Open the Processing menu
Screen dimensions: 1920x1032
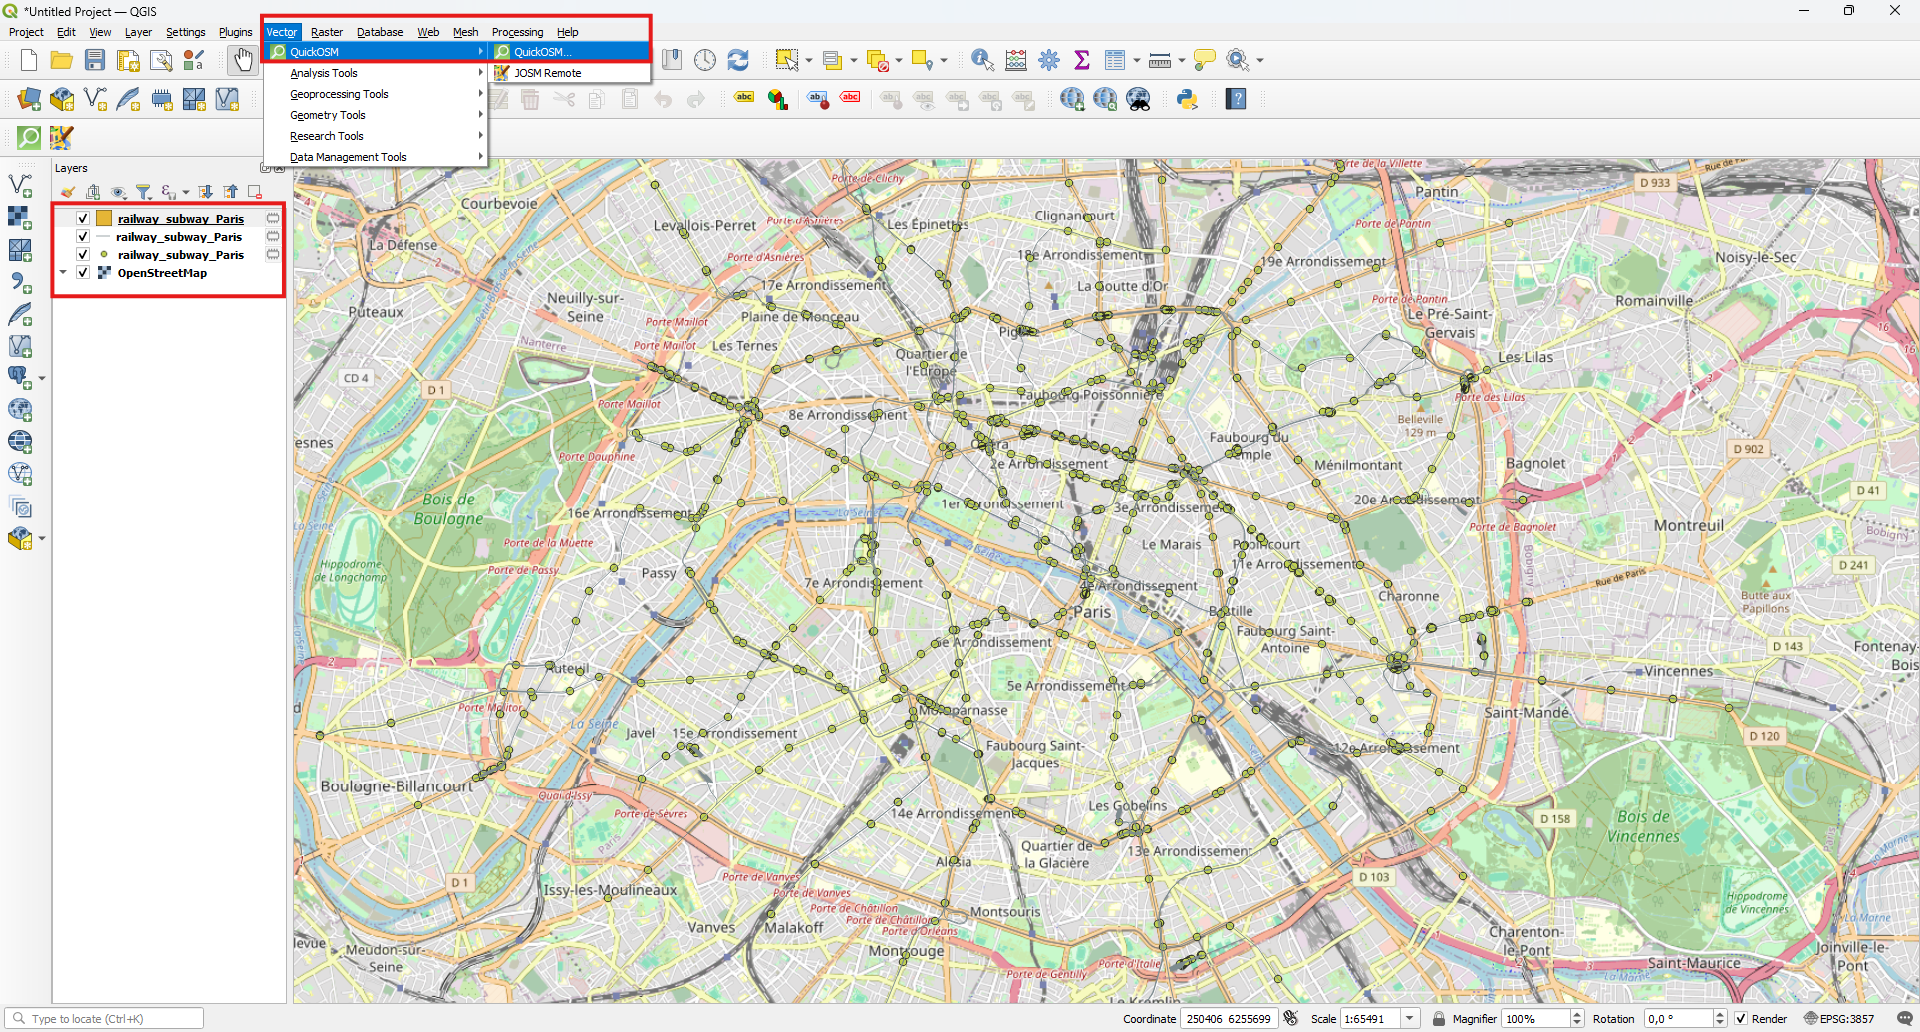(x=517, y=32)
